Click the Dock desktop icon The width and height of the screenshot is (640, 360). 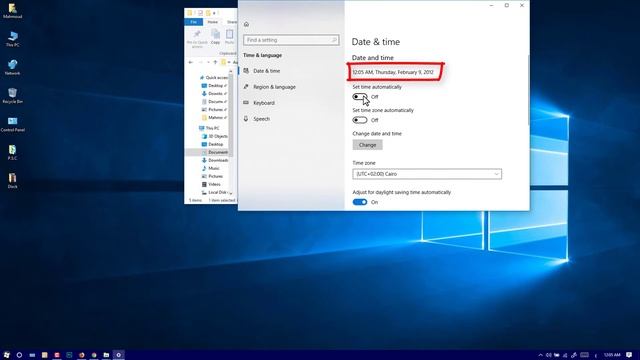pyautogui.click(x=13, y=180)
